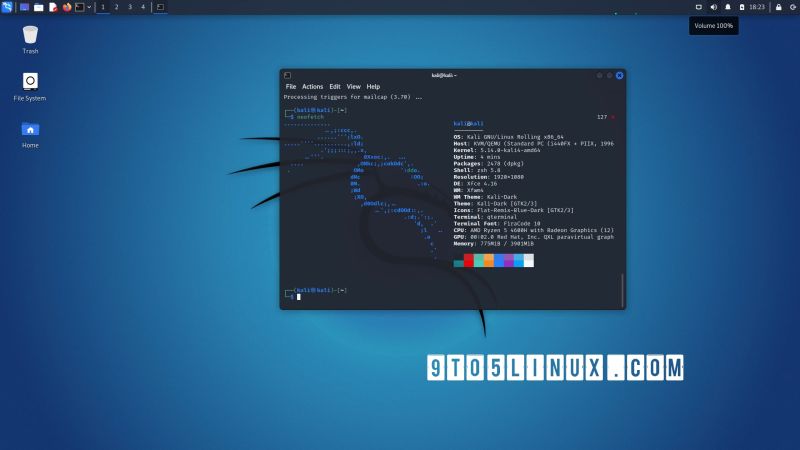Click the terminal vertical scrollbar
The width and height of the screenshot is (800, 450).
click(x=622, y=290)
